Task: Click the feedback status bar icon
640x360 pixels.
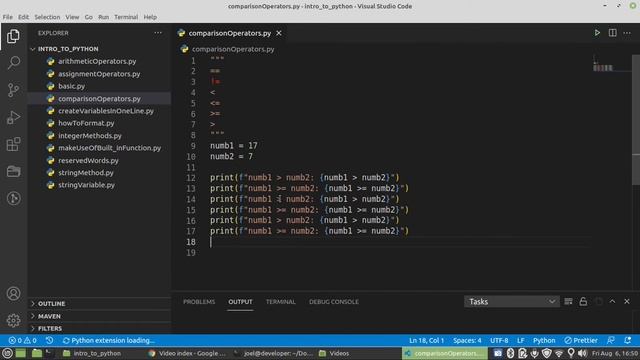Action: click(611, 340)
